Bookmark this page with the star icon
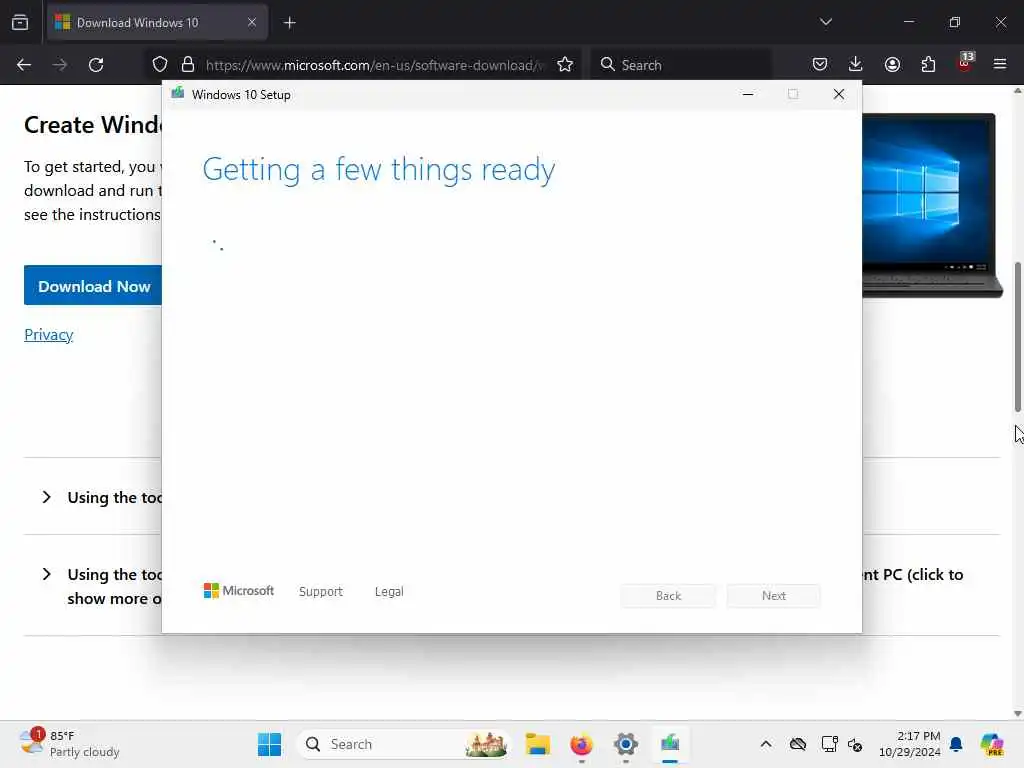This screenshot has height=768, width=1024. coord(565,65)
